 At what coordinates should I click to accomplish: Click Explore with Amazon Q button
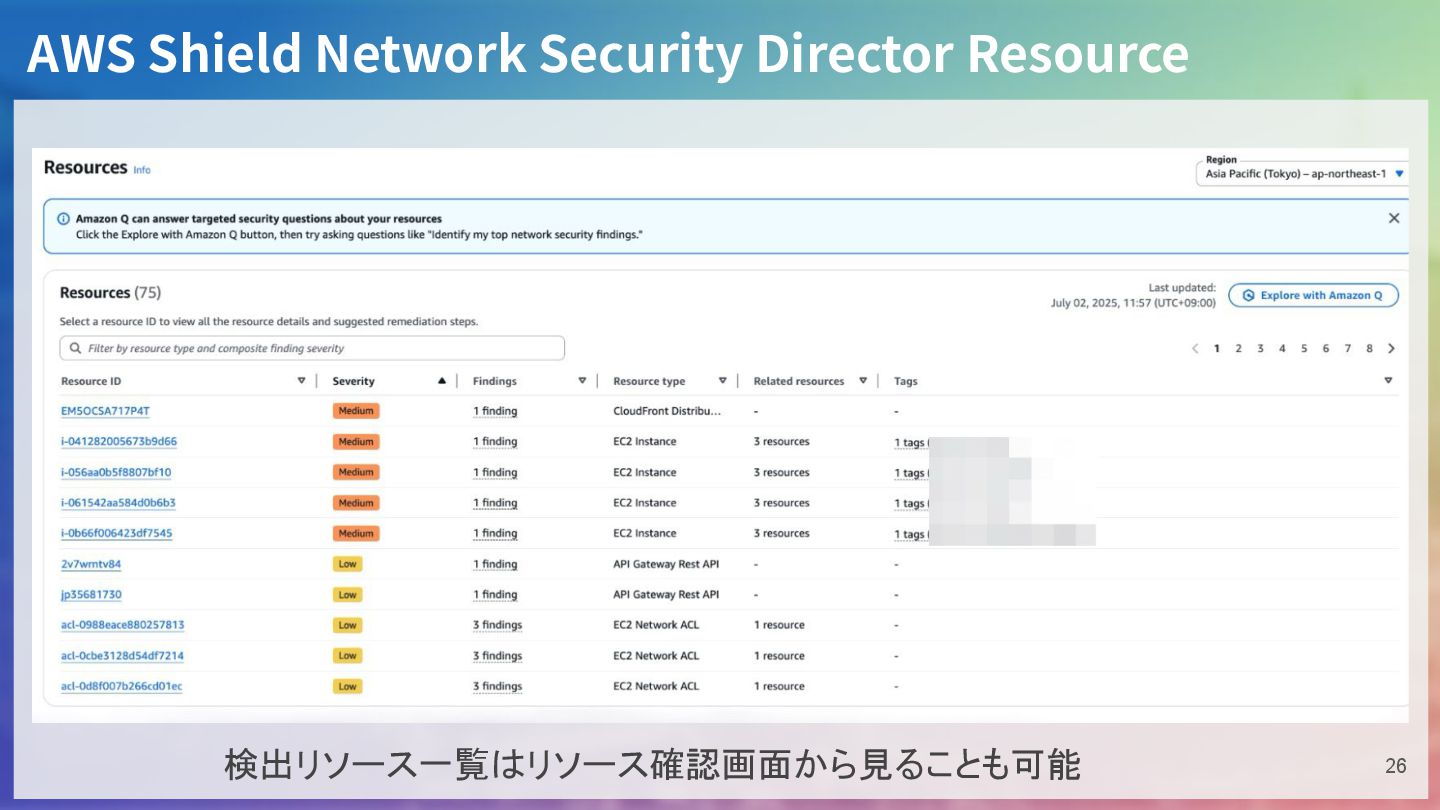pyautogui.click(x=1313, y=296)
